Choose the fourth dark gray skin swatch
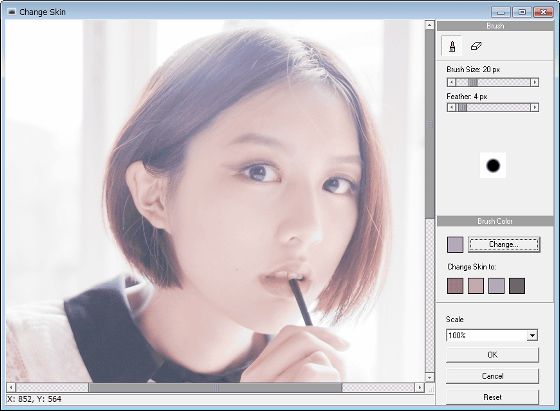This screenshot has height=411, width=560. pos(517,286)
